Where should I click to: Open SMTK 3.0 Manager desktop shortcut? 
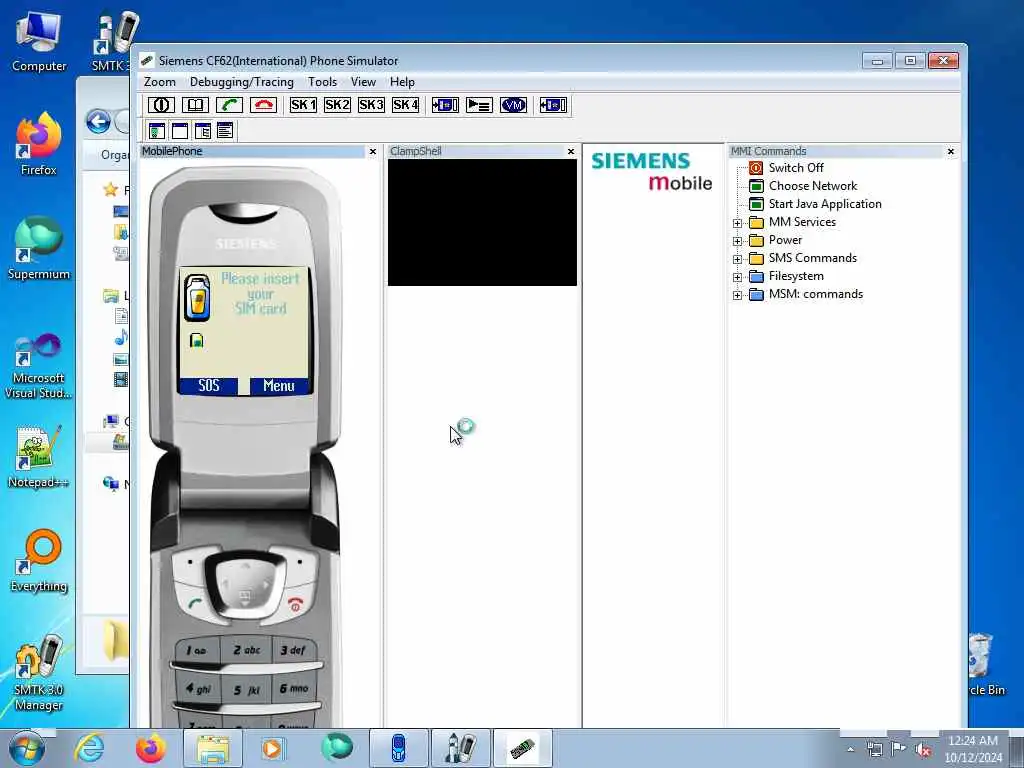[x=39, y=673]
